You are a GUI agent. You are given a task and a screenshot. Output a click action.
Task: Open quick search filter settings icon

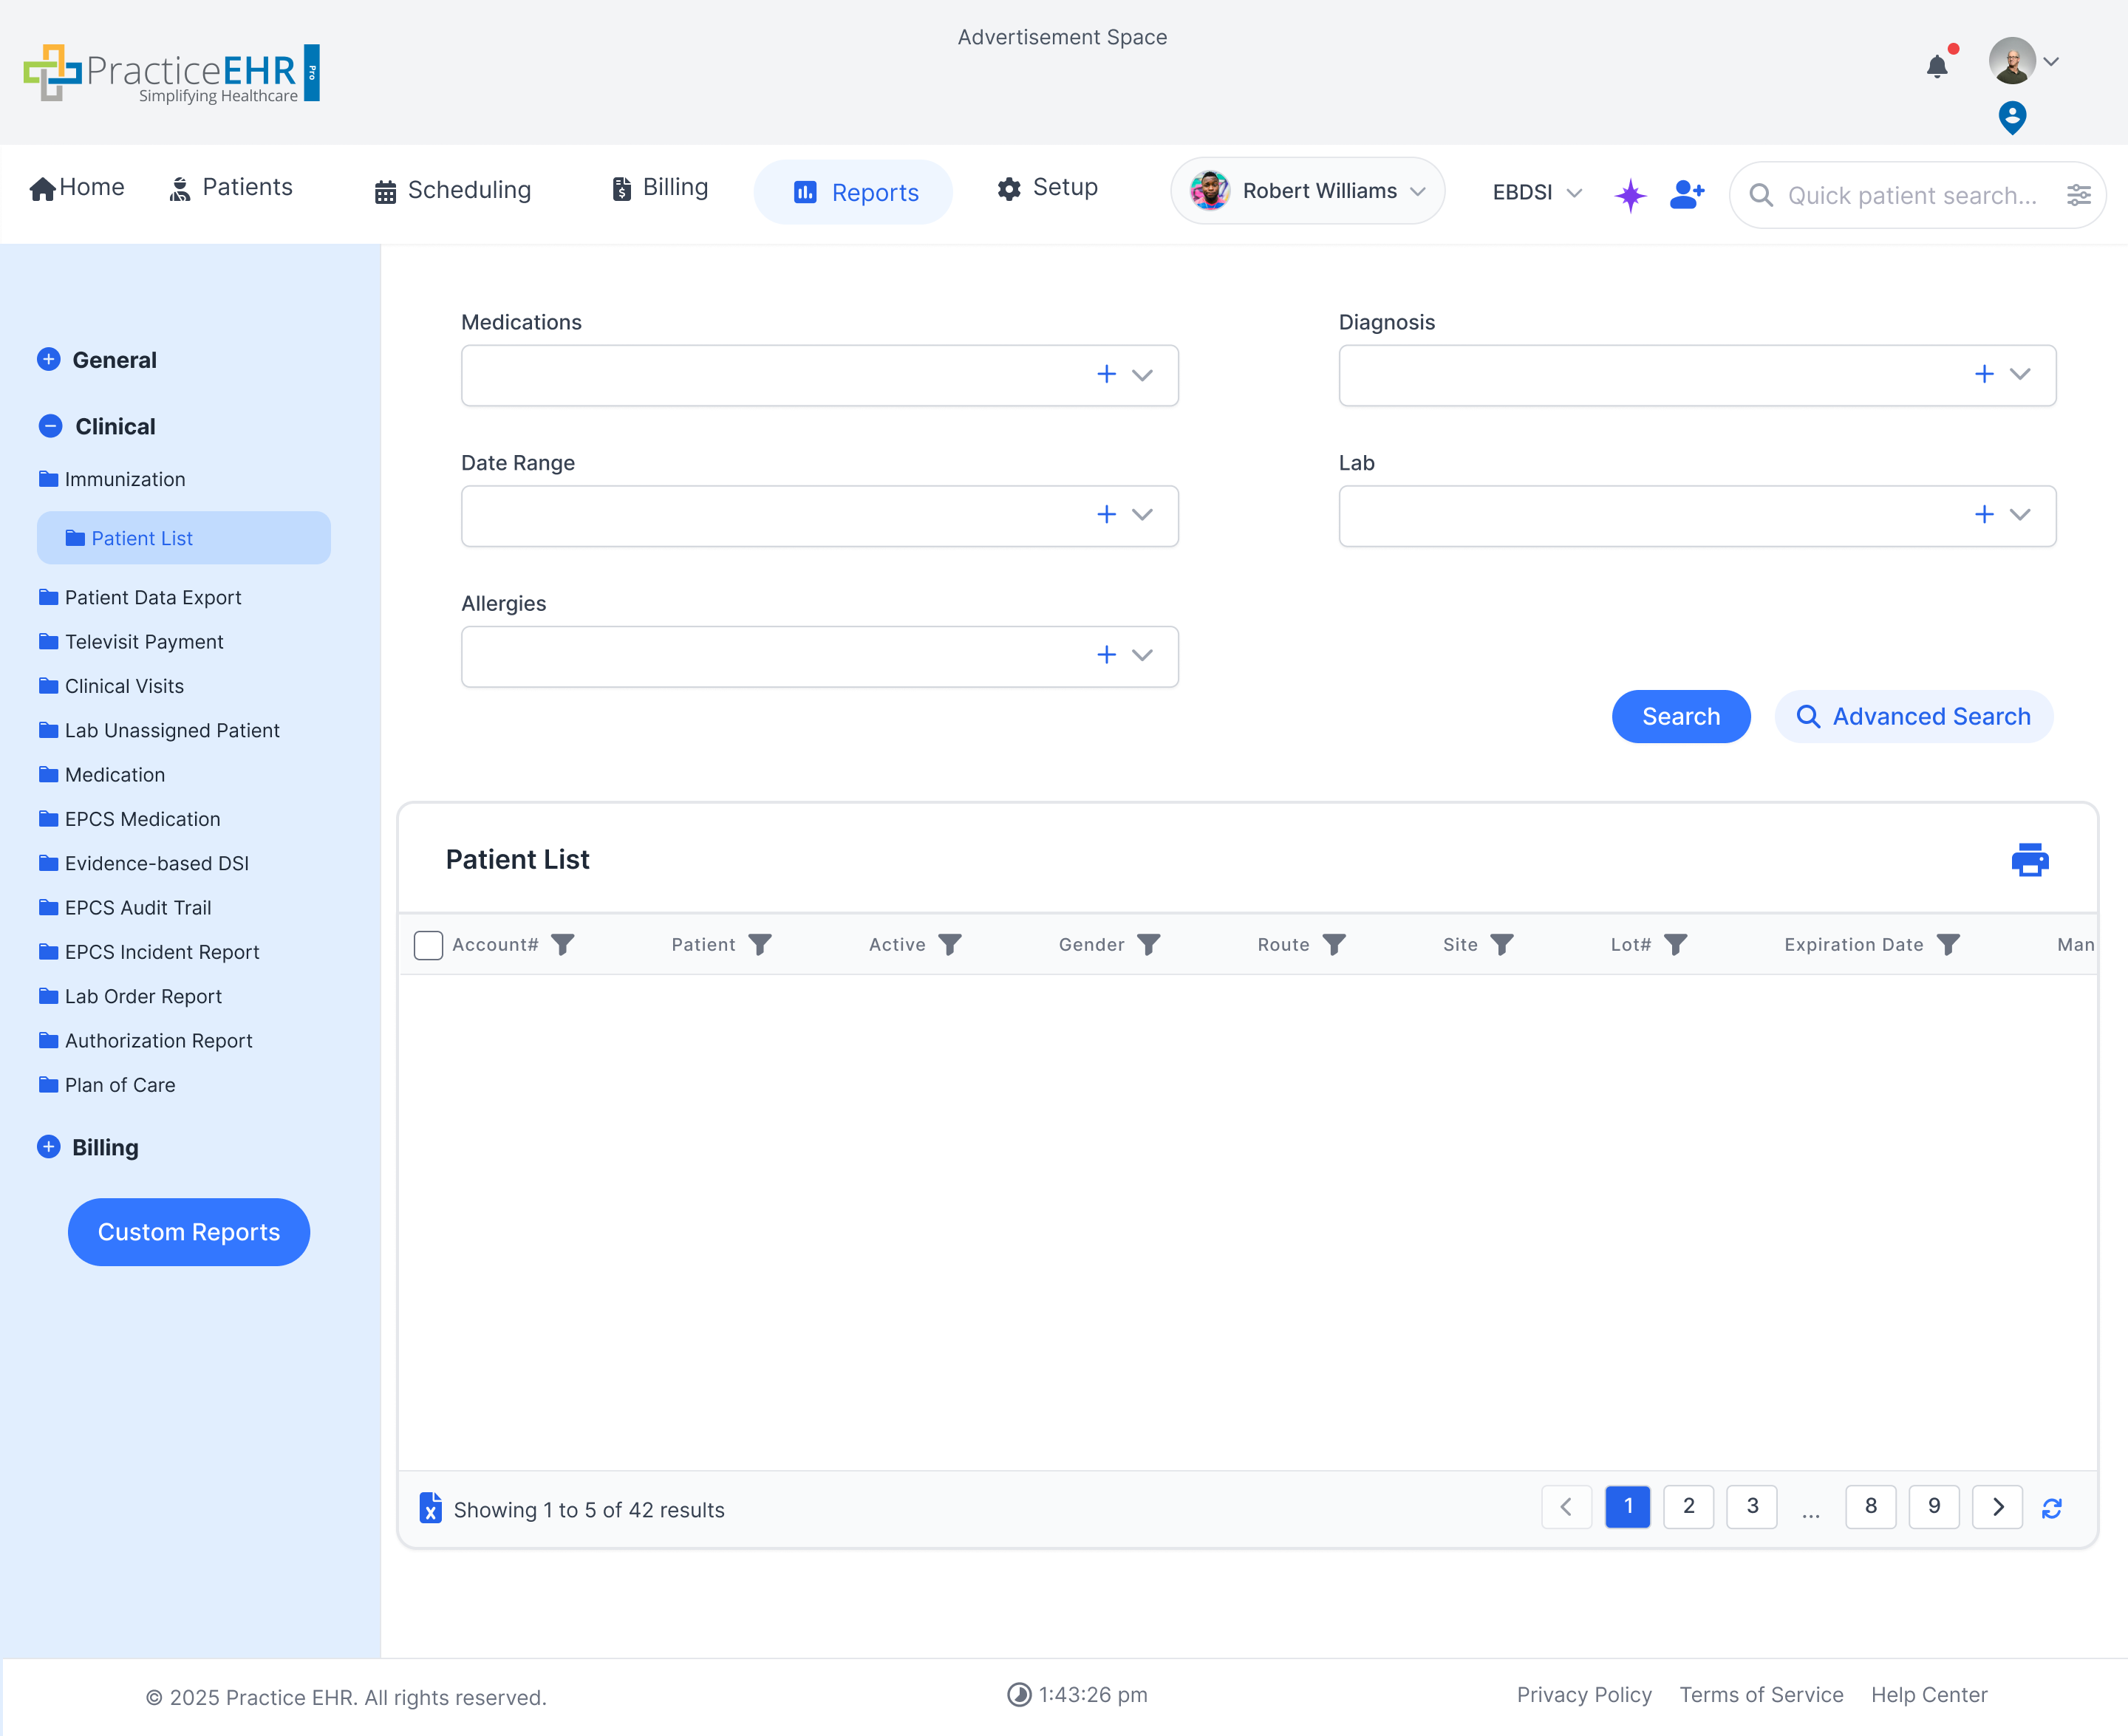(x=2079, y=195)
